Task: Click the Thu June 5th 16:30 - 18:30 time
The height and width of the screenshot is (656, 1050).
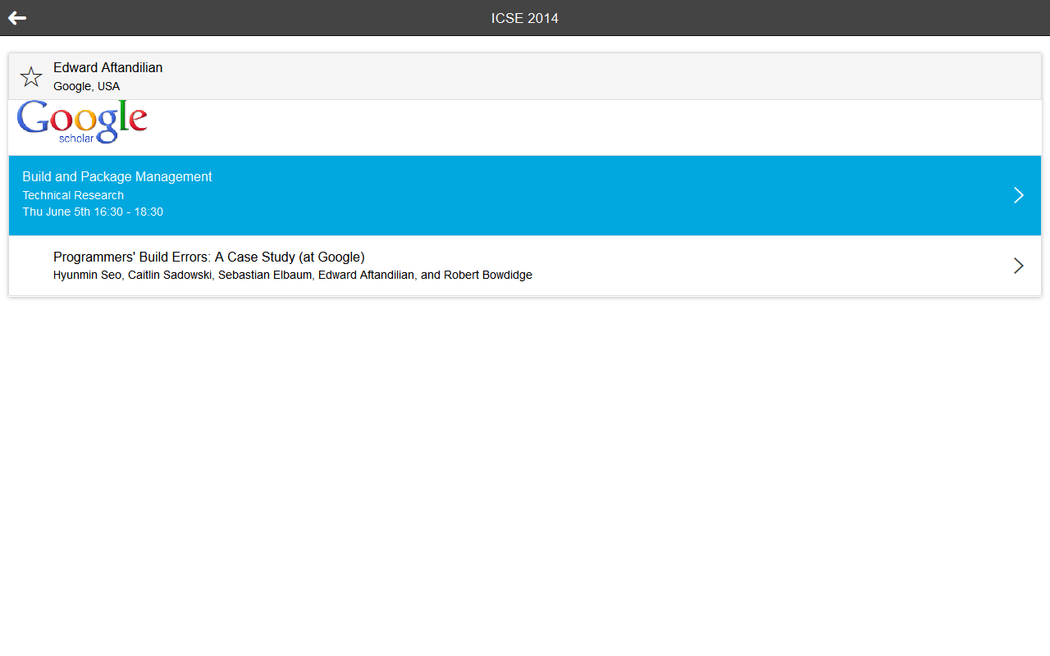Action: pos(92,212)
